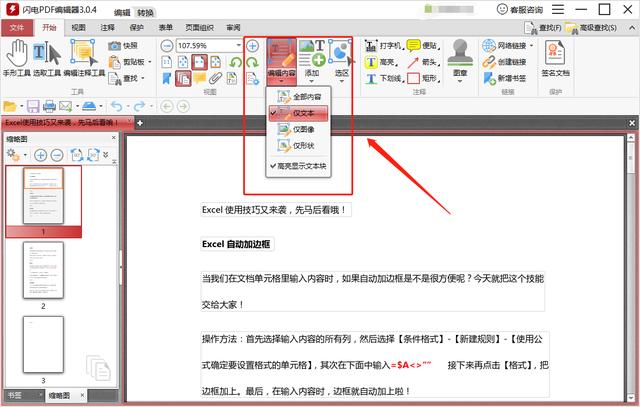Rotate thumbnail pages counterclockwise 90 degrees

(76, 155)
